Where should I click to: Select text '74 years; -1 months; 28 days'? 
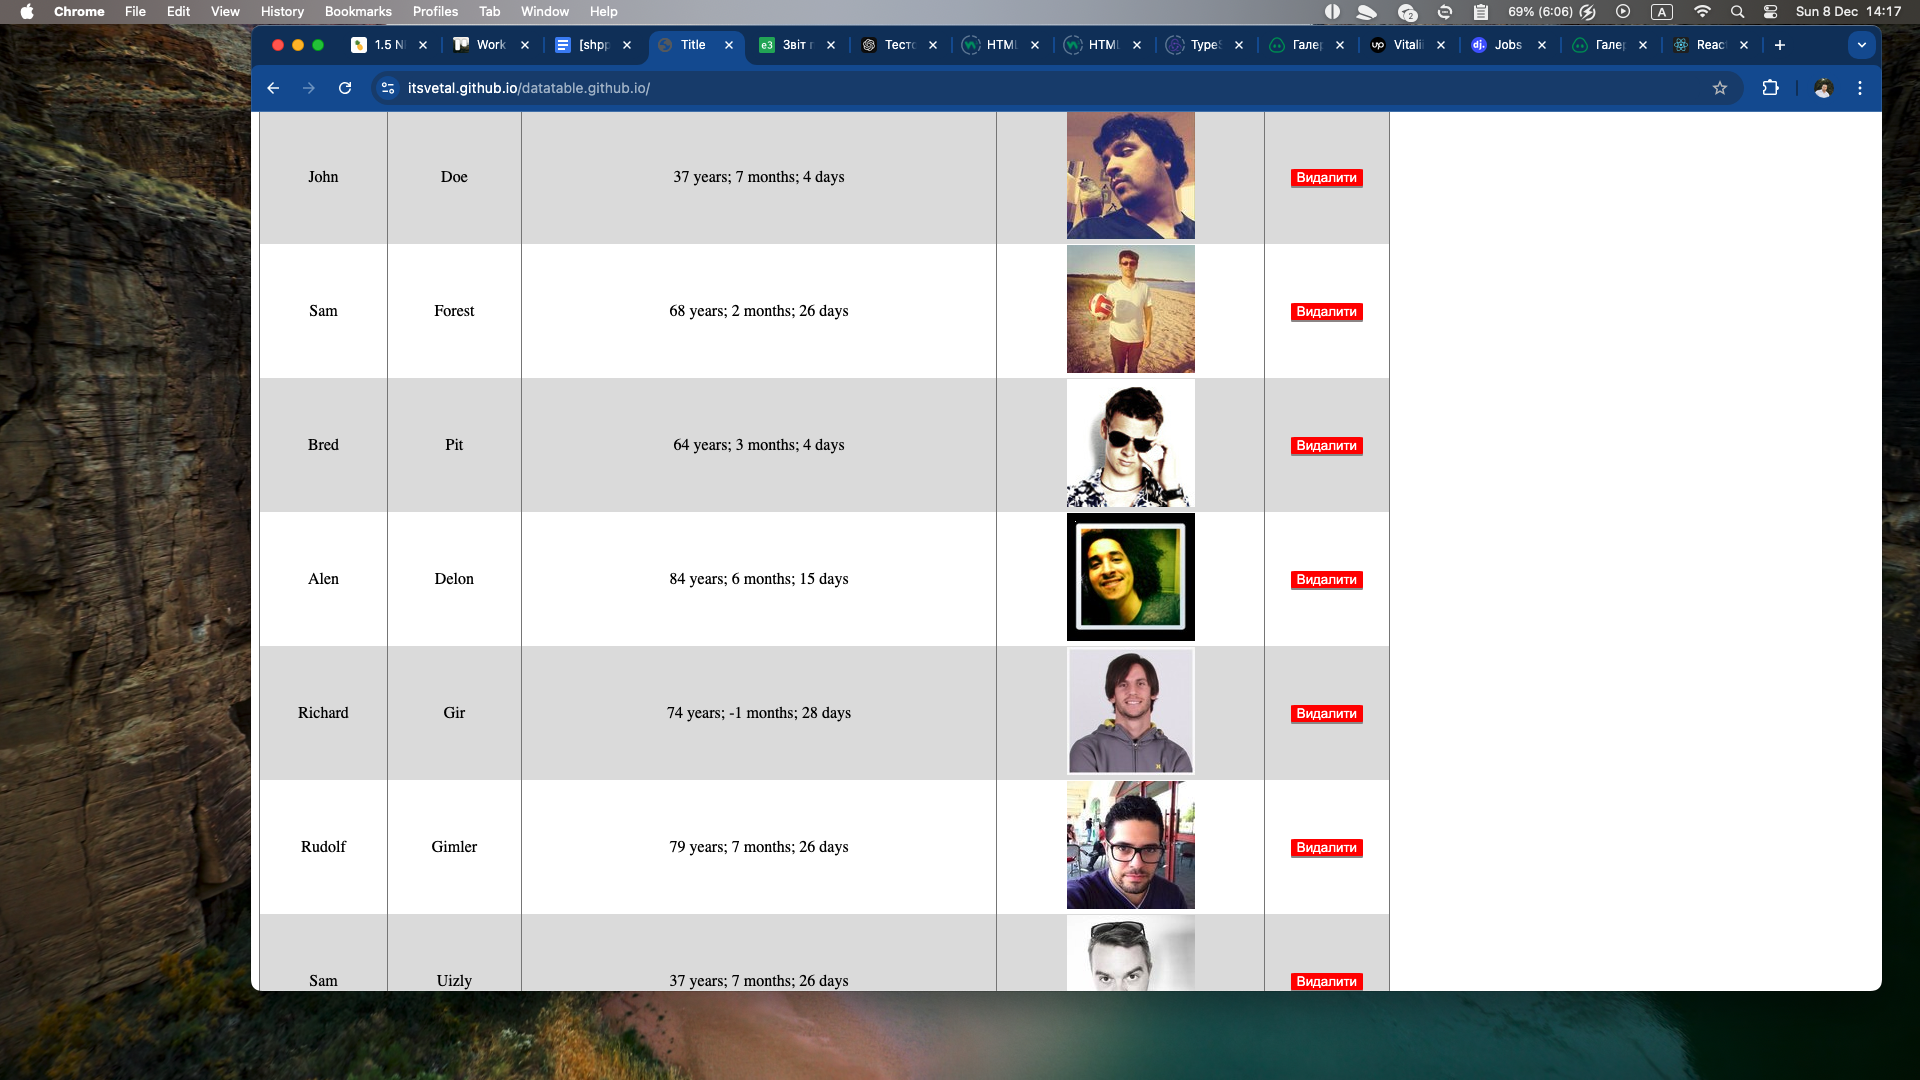[x=759, y=713]
